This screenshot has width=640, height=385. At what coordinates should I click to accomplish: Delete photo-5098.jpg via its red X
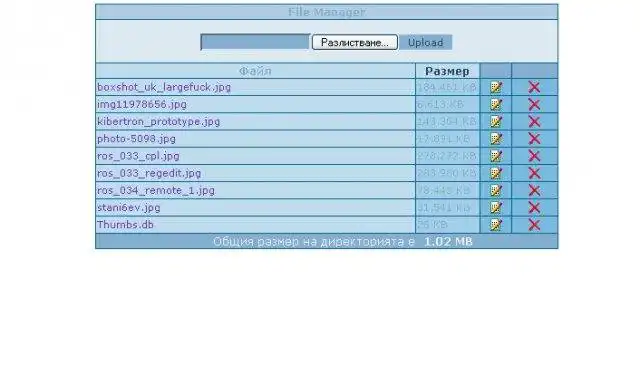(x=534, y=138)
